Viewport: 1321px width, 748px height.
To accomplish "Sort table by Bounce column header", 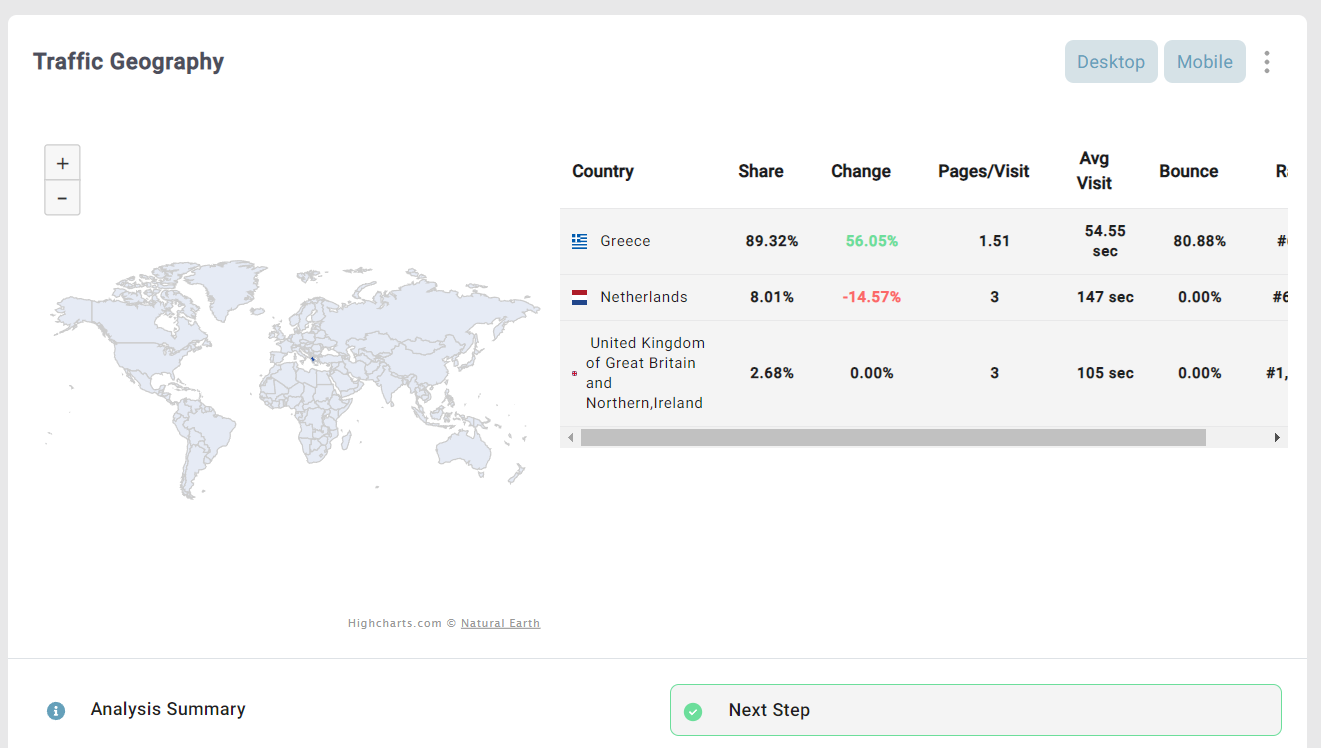I will pyautogui.click(x=1188, y=171).
